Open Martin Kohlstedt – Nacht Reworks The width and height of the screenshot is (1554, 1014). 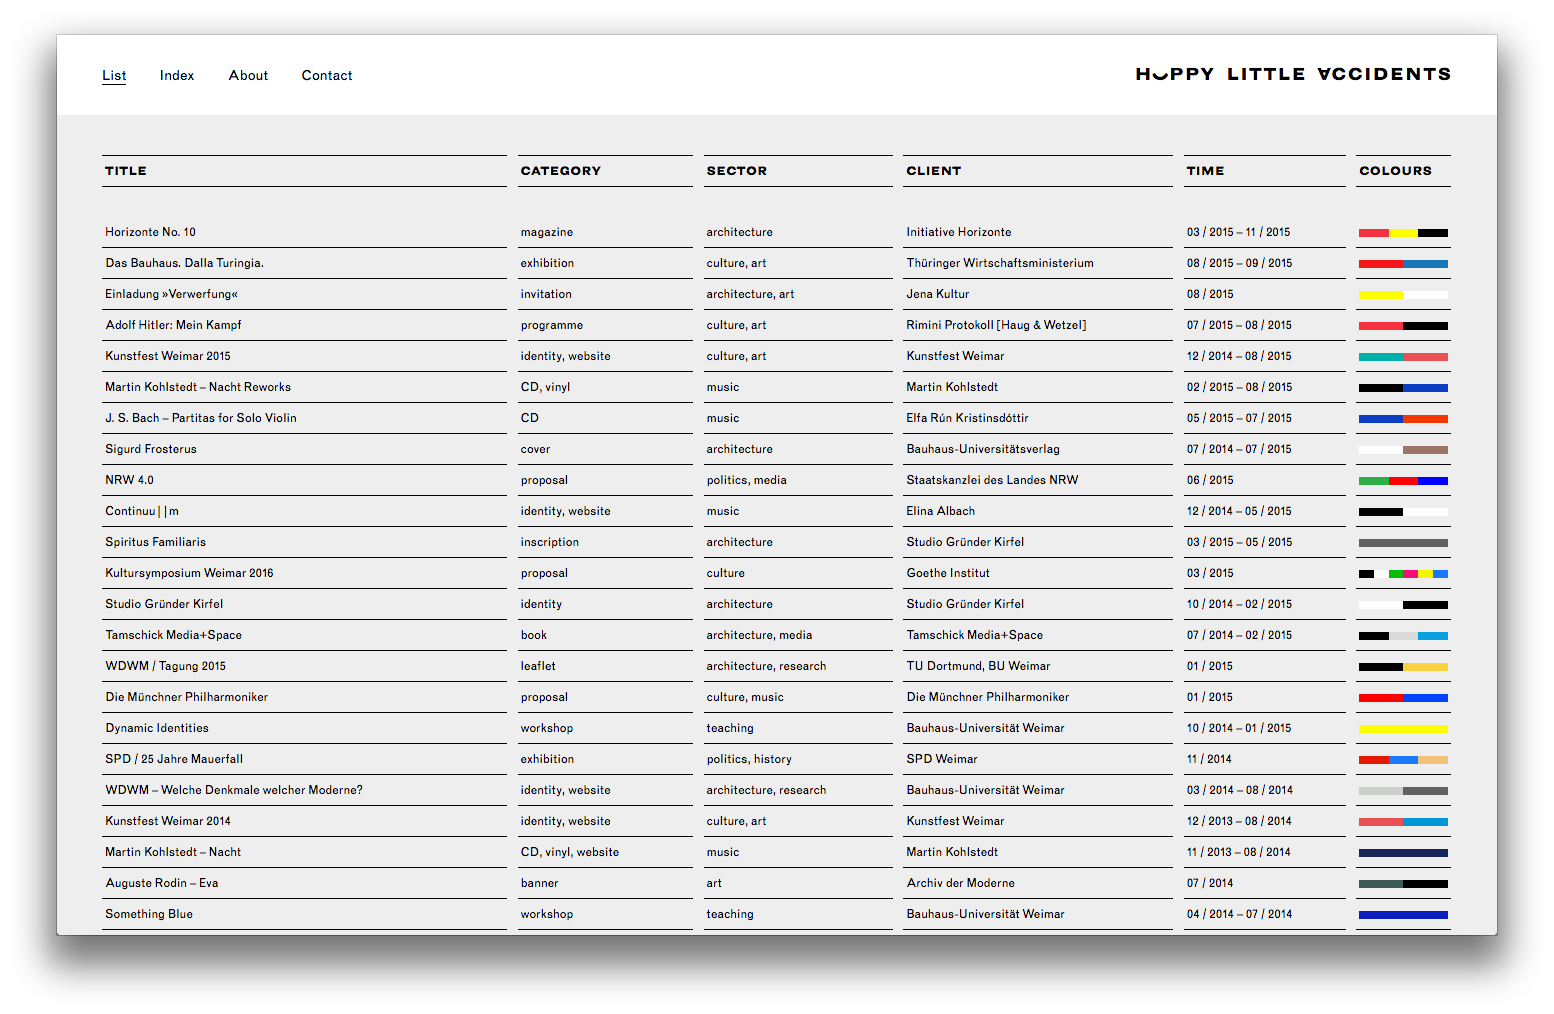tap(198, 387)
